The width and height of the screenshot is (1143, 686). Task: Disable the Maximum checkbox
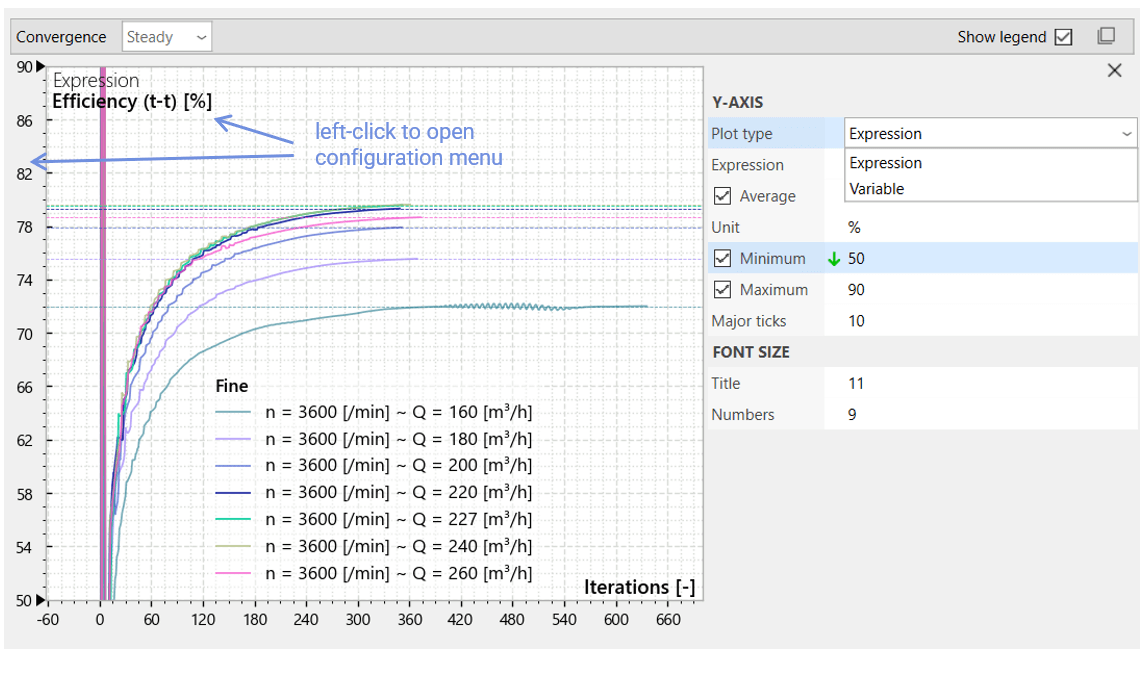point(722,289)
